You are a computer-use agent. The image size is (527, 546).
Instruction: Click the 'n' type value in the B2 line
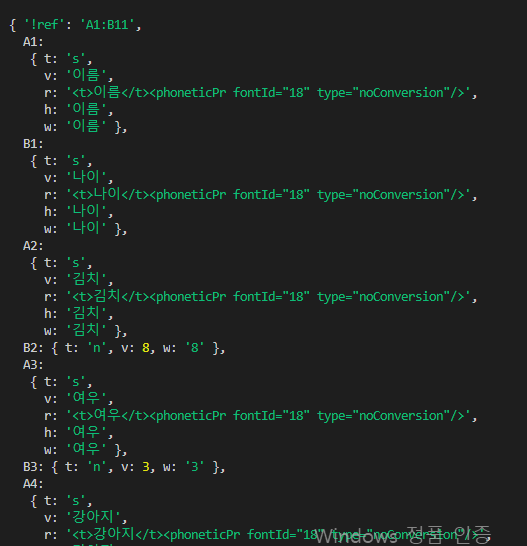[x=96, y=348]
